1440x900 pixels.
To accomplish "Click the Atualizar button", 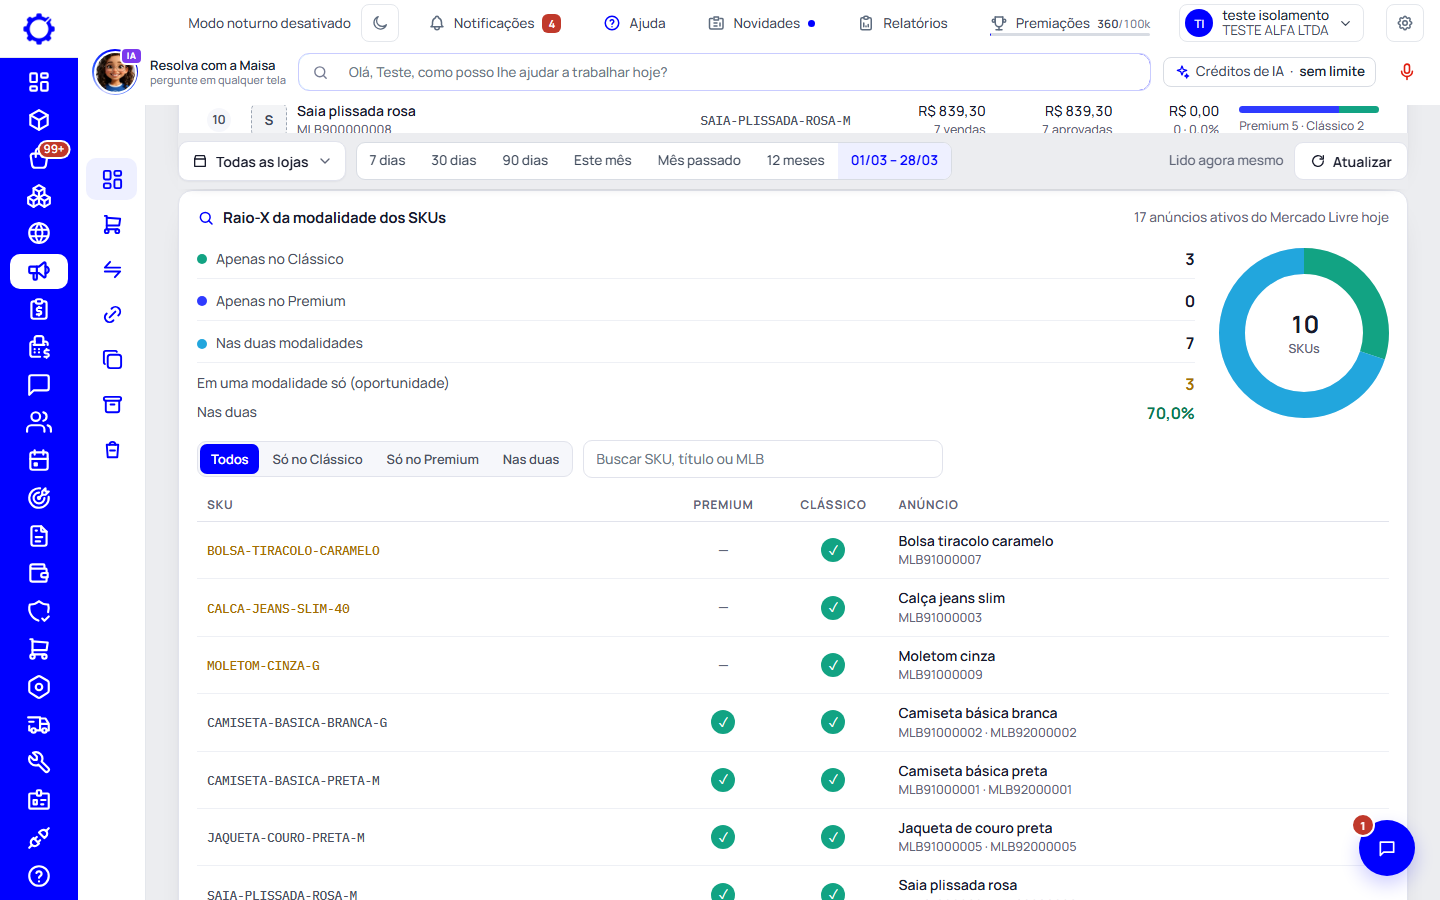I will pyautogui.click(x=1351, y=162).
